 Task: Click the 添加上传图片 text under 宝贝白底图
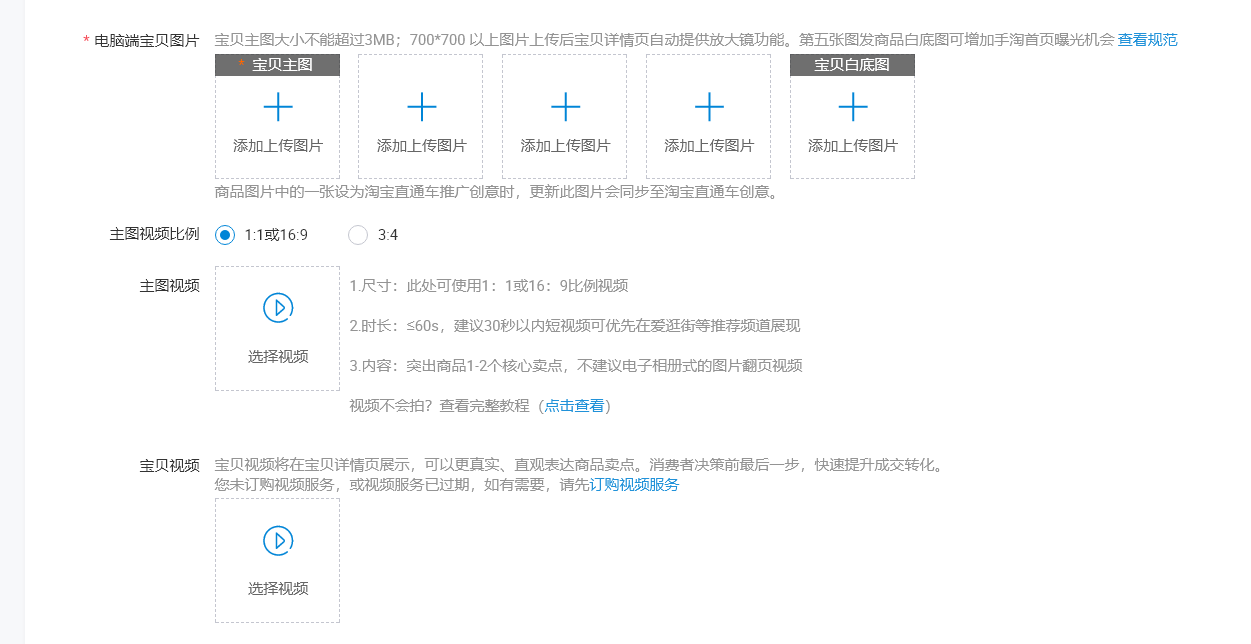[853, 146]
